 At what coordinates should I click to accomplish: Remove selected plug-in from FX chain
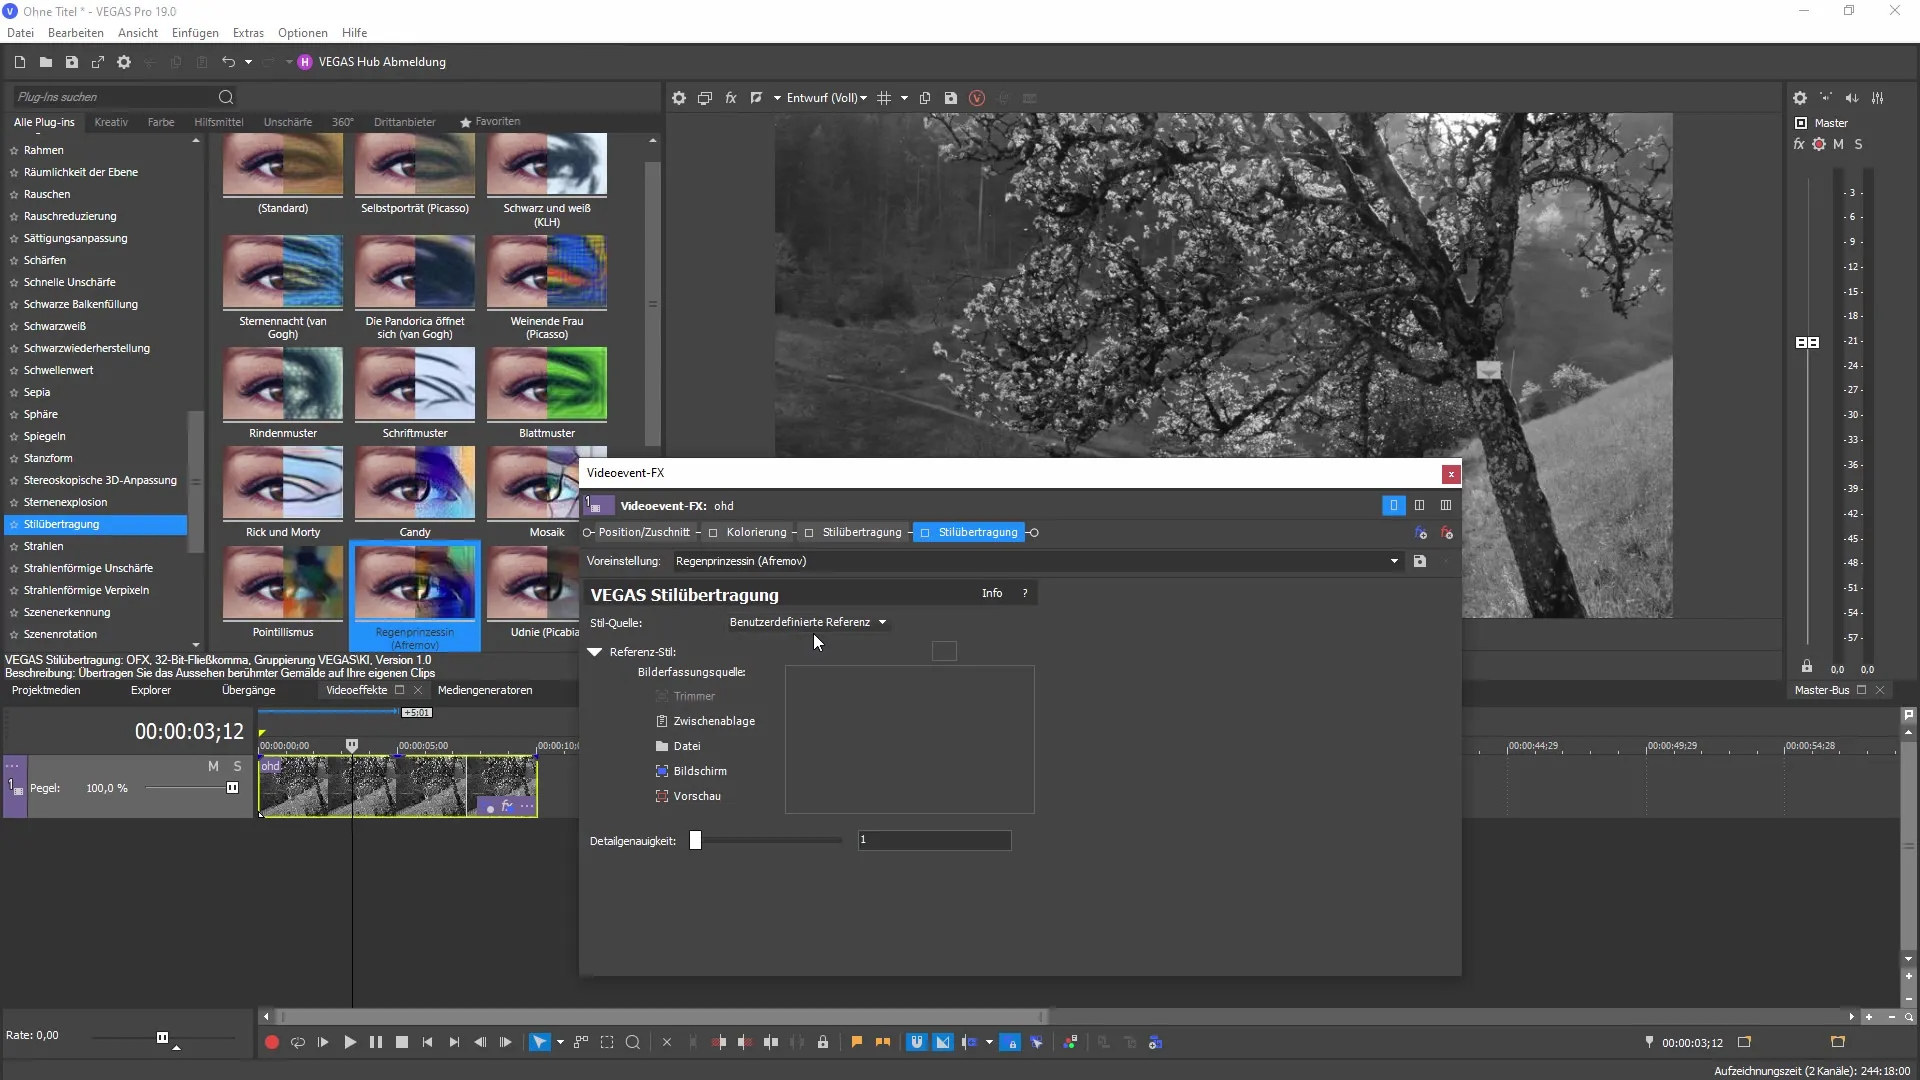[1447, 533]
